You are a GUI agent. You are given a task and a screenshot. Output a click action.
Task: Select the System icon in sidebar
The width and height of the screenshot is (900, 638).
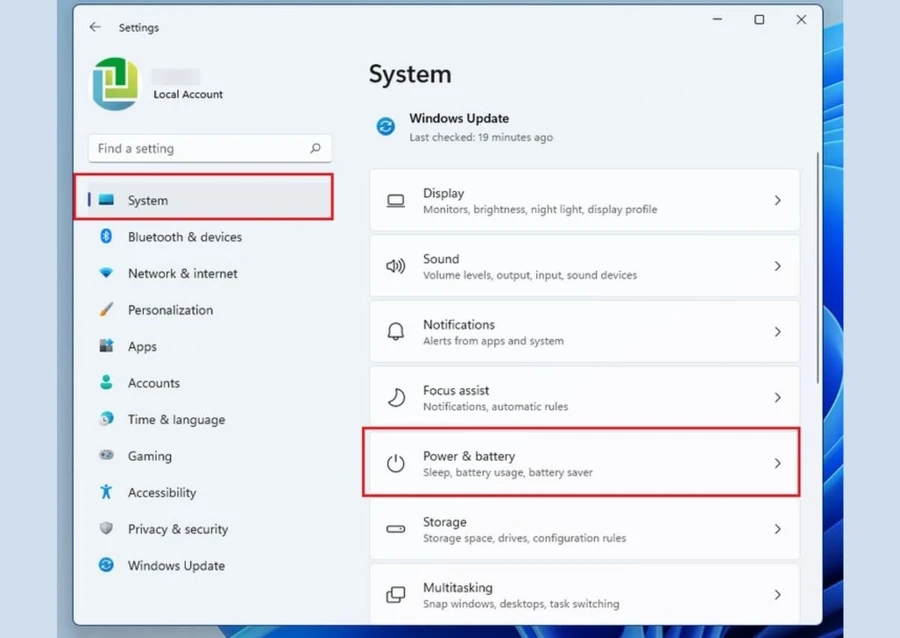click(x=106, y=200)
